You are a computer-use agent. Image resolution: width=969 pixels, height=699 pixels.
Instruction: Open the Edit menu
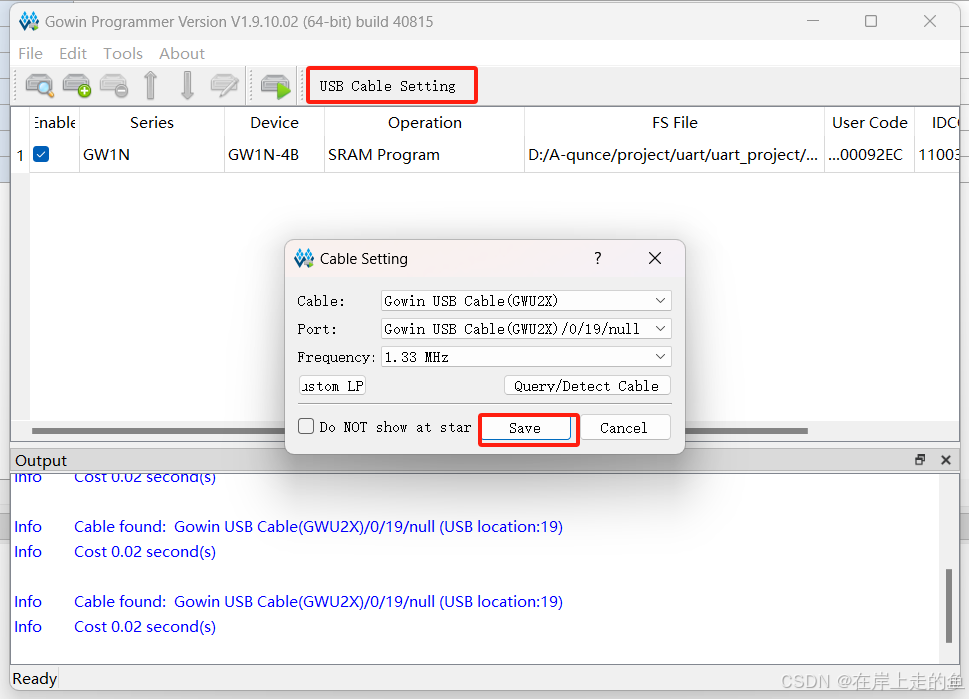tap(73, 54)
